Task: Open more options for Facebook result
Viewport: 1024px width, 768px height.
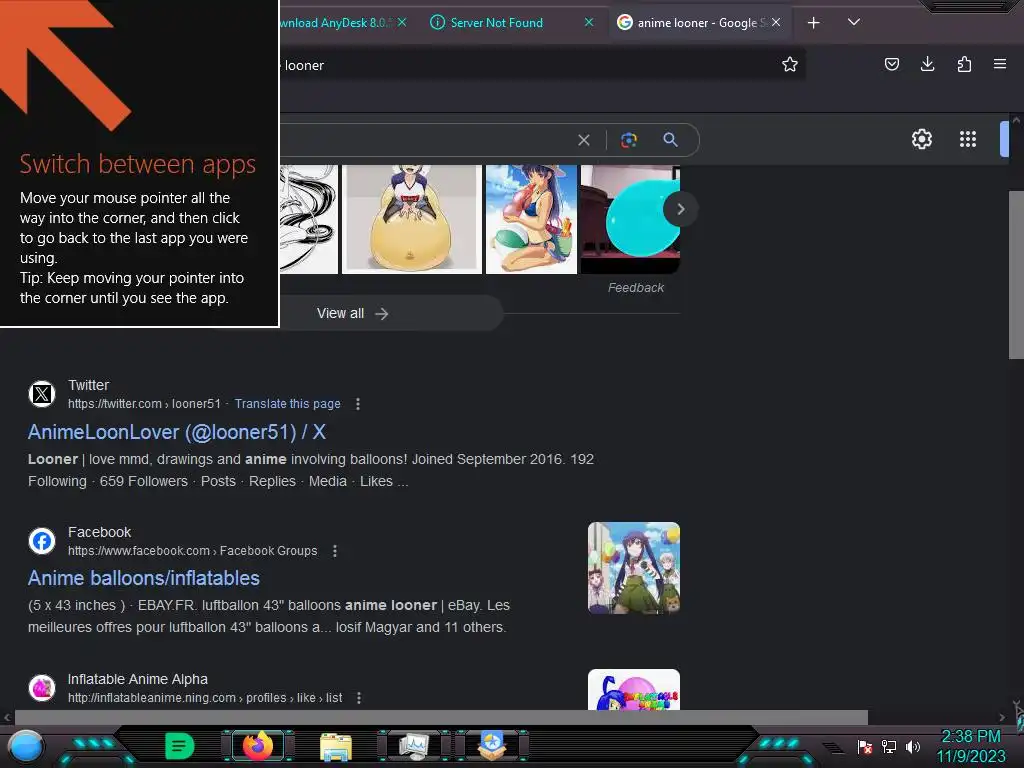Action: pyautogui.click(x=335, y=551)
